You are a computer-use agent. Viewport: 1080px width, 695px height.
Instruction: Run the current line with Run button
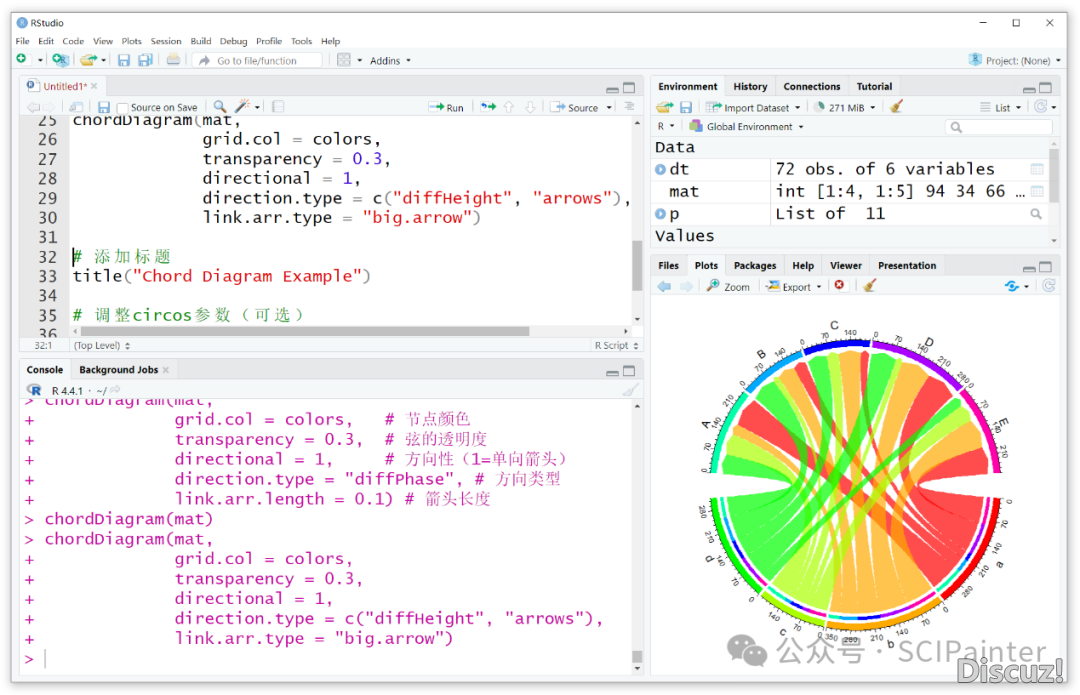pyautogui.click(x=446, y=107)
